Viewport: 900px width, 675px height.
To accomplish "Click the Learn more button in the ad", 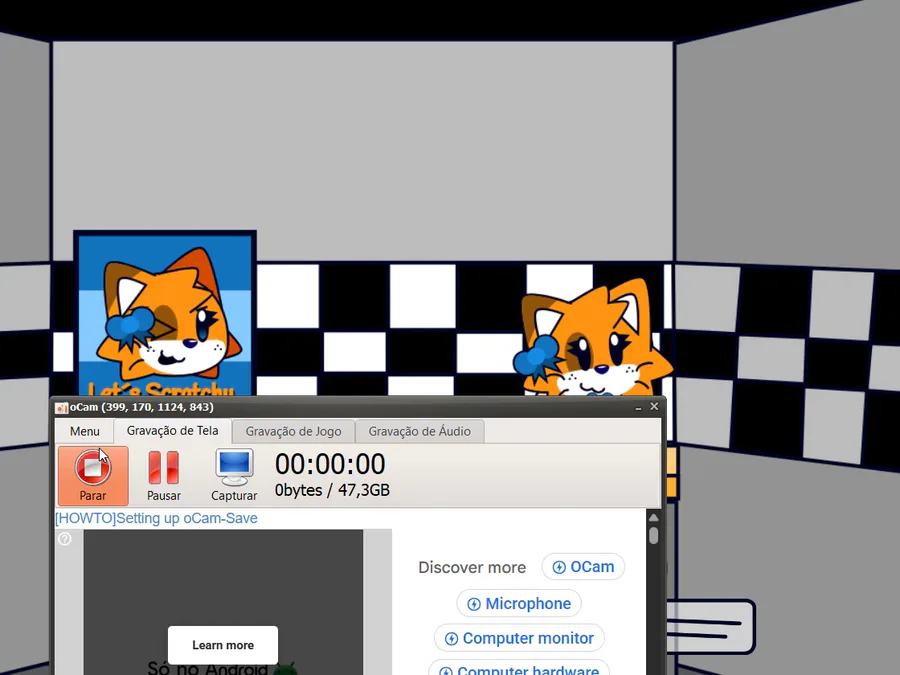I will 223,645.
